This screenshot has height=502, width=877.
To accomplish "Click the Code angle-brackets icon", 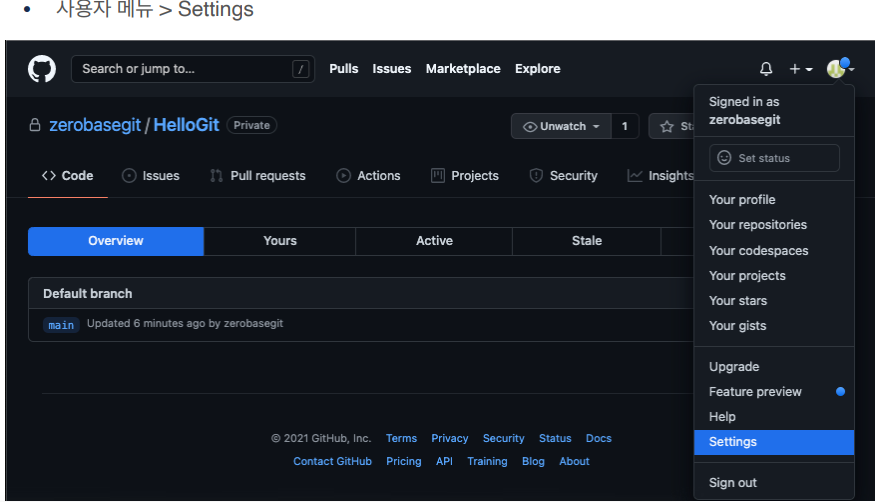I will pyautogui.click(x=49, y=176).
